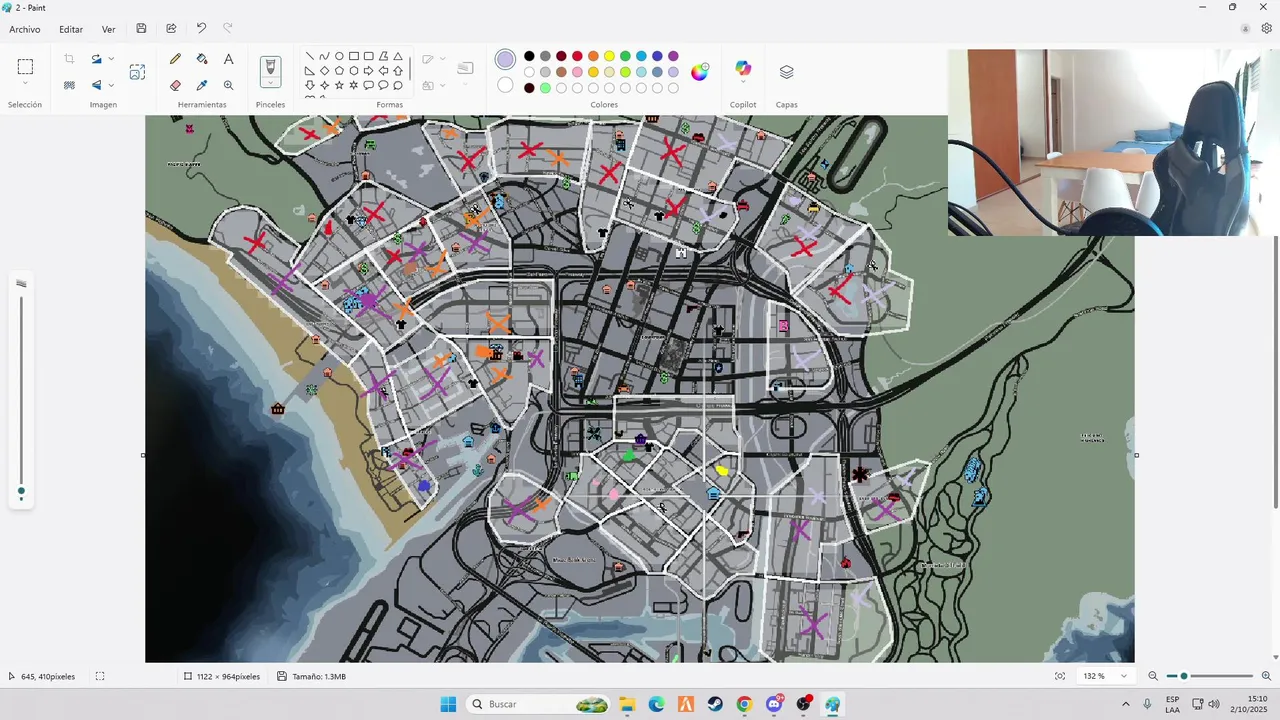The image size is (1280, 720).
Task: Open the Edit colors wheel
Action: pyautogui.click(x=700, y=71)
